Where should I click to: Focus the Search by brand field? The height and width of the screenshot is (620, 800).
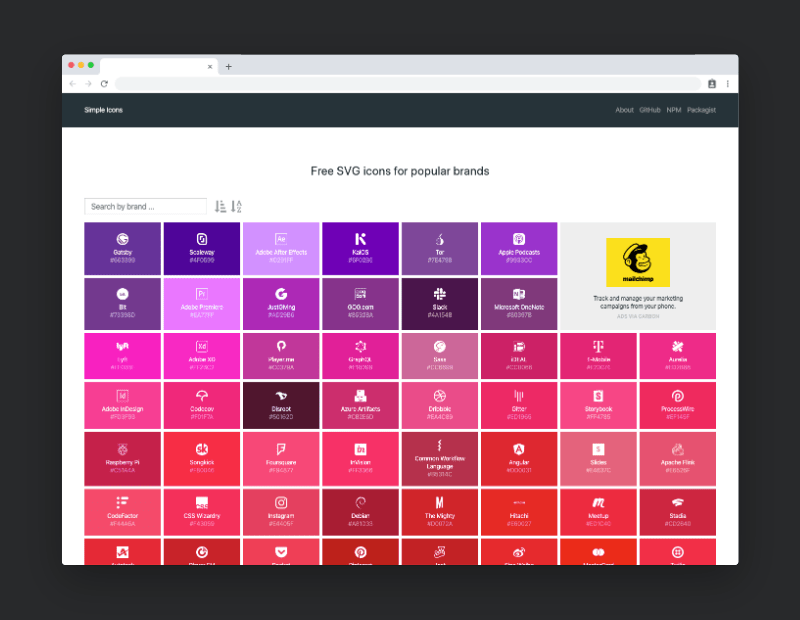[145, 207]
